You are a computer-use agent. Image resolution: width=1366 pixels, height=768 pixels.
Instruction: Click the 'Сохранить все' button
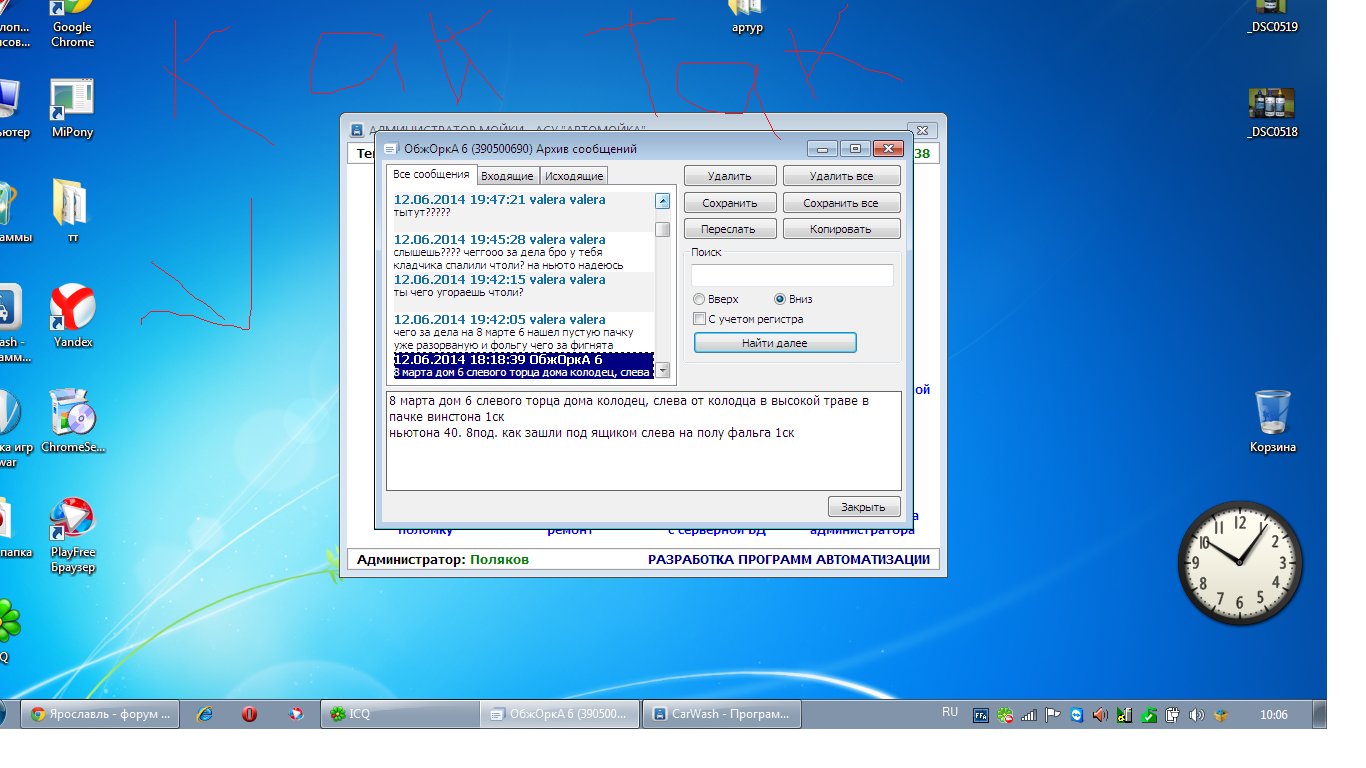(841, 203)
